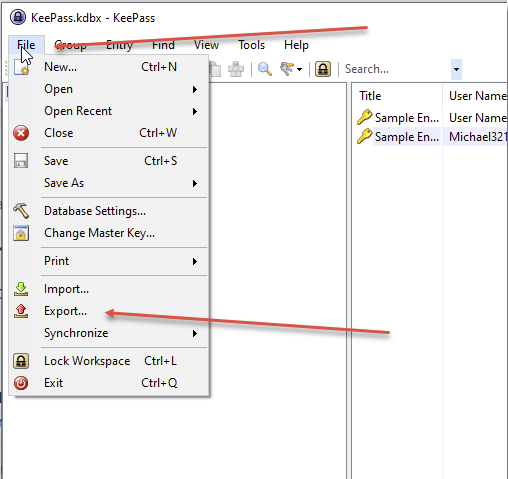Click the toolbar keys Show Entries icon
The image size is (508, 479).
287,69
